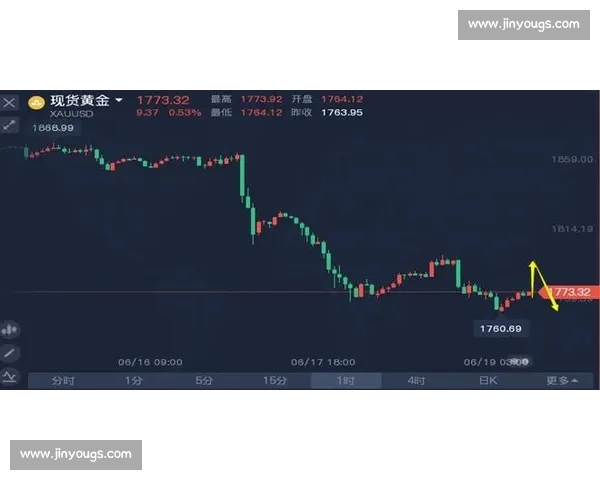
Task: Click the low price label 1760.69
Action: click(501, 329)
